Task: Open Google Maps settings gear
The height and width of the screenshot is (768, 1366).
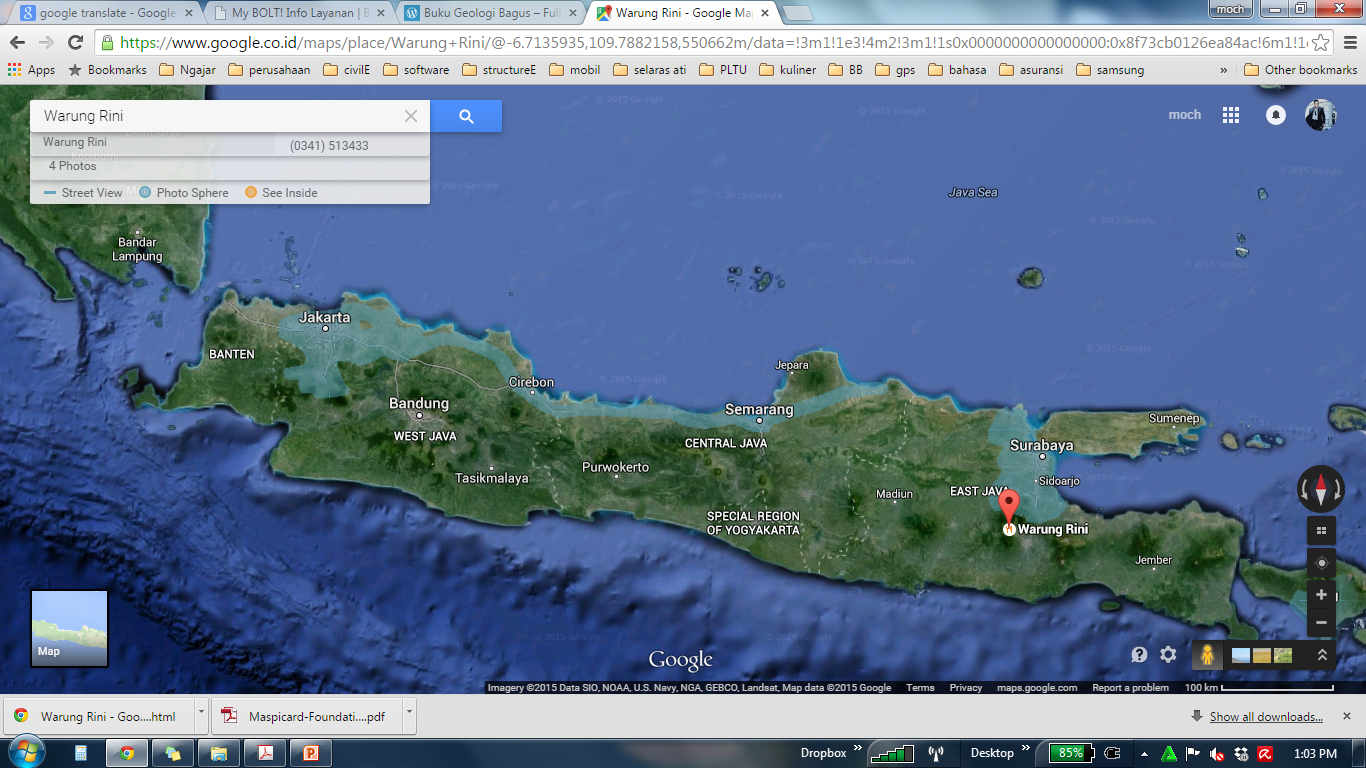Action: click(x=1168, y=655)
